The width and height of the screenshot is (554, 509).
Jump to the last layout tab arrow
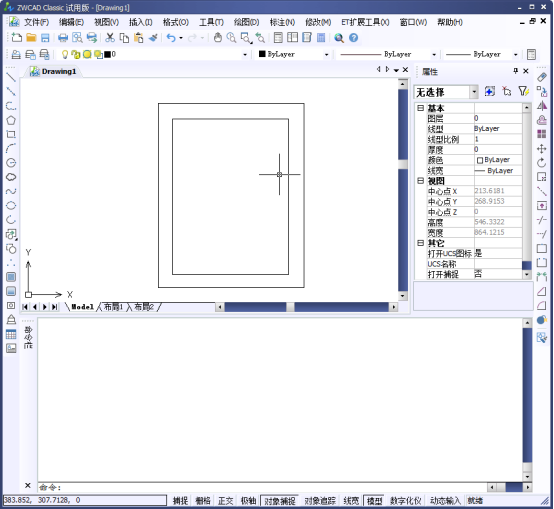click(x=54, y=307)
